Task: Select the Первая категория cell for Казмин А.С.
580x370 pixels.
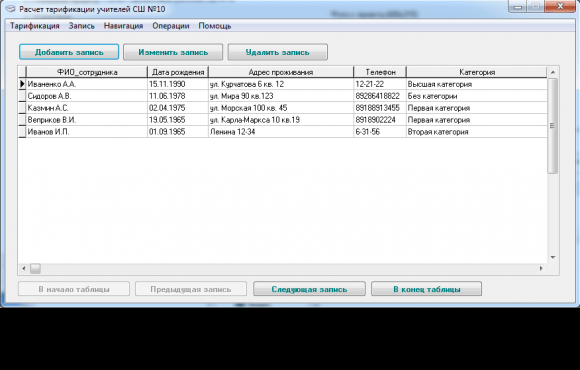Action: (476, 108)
